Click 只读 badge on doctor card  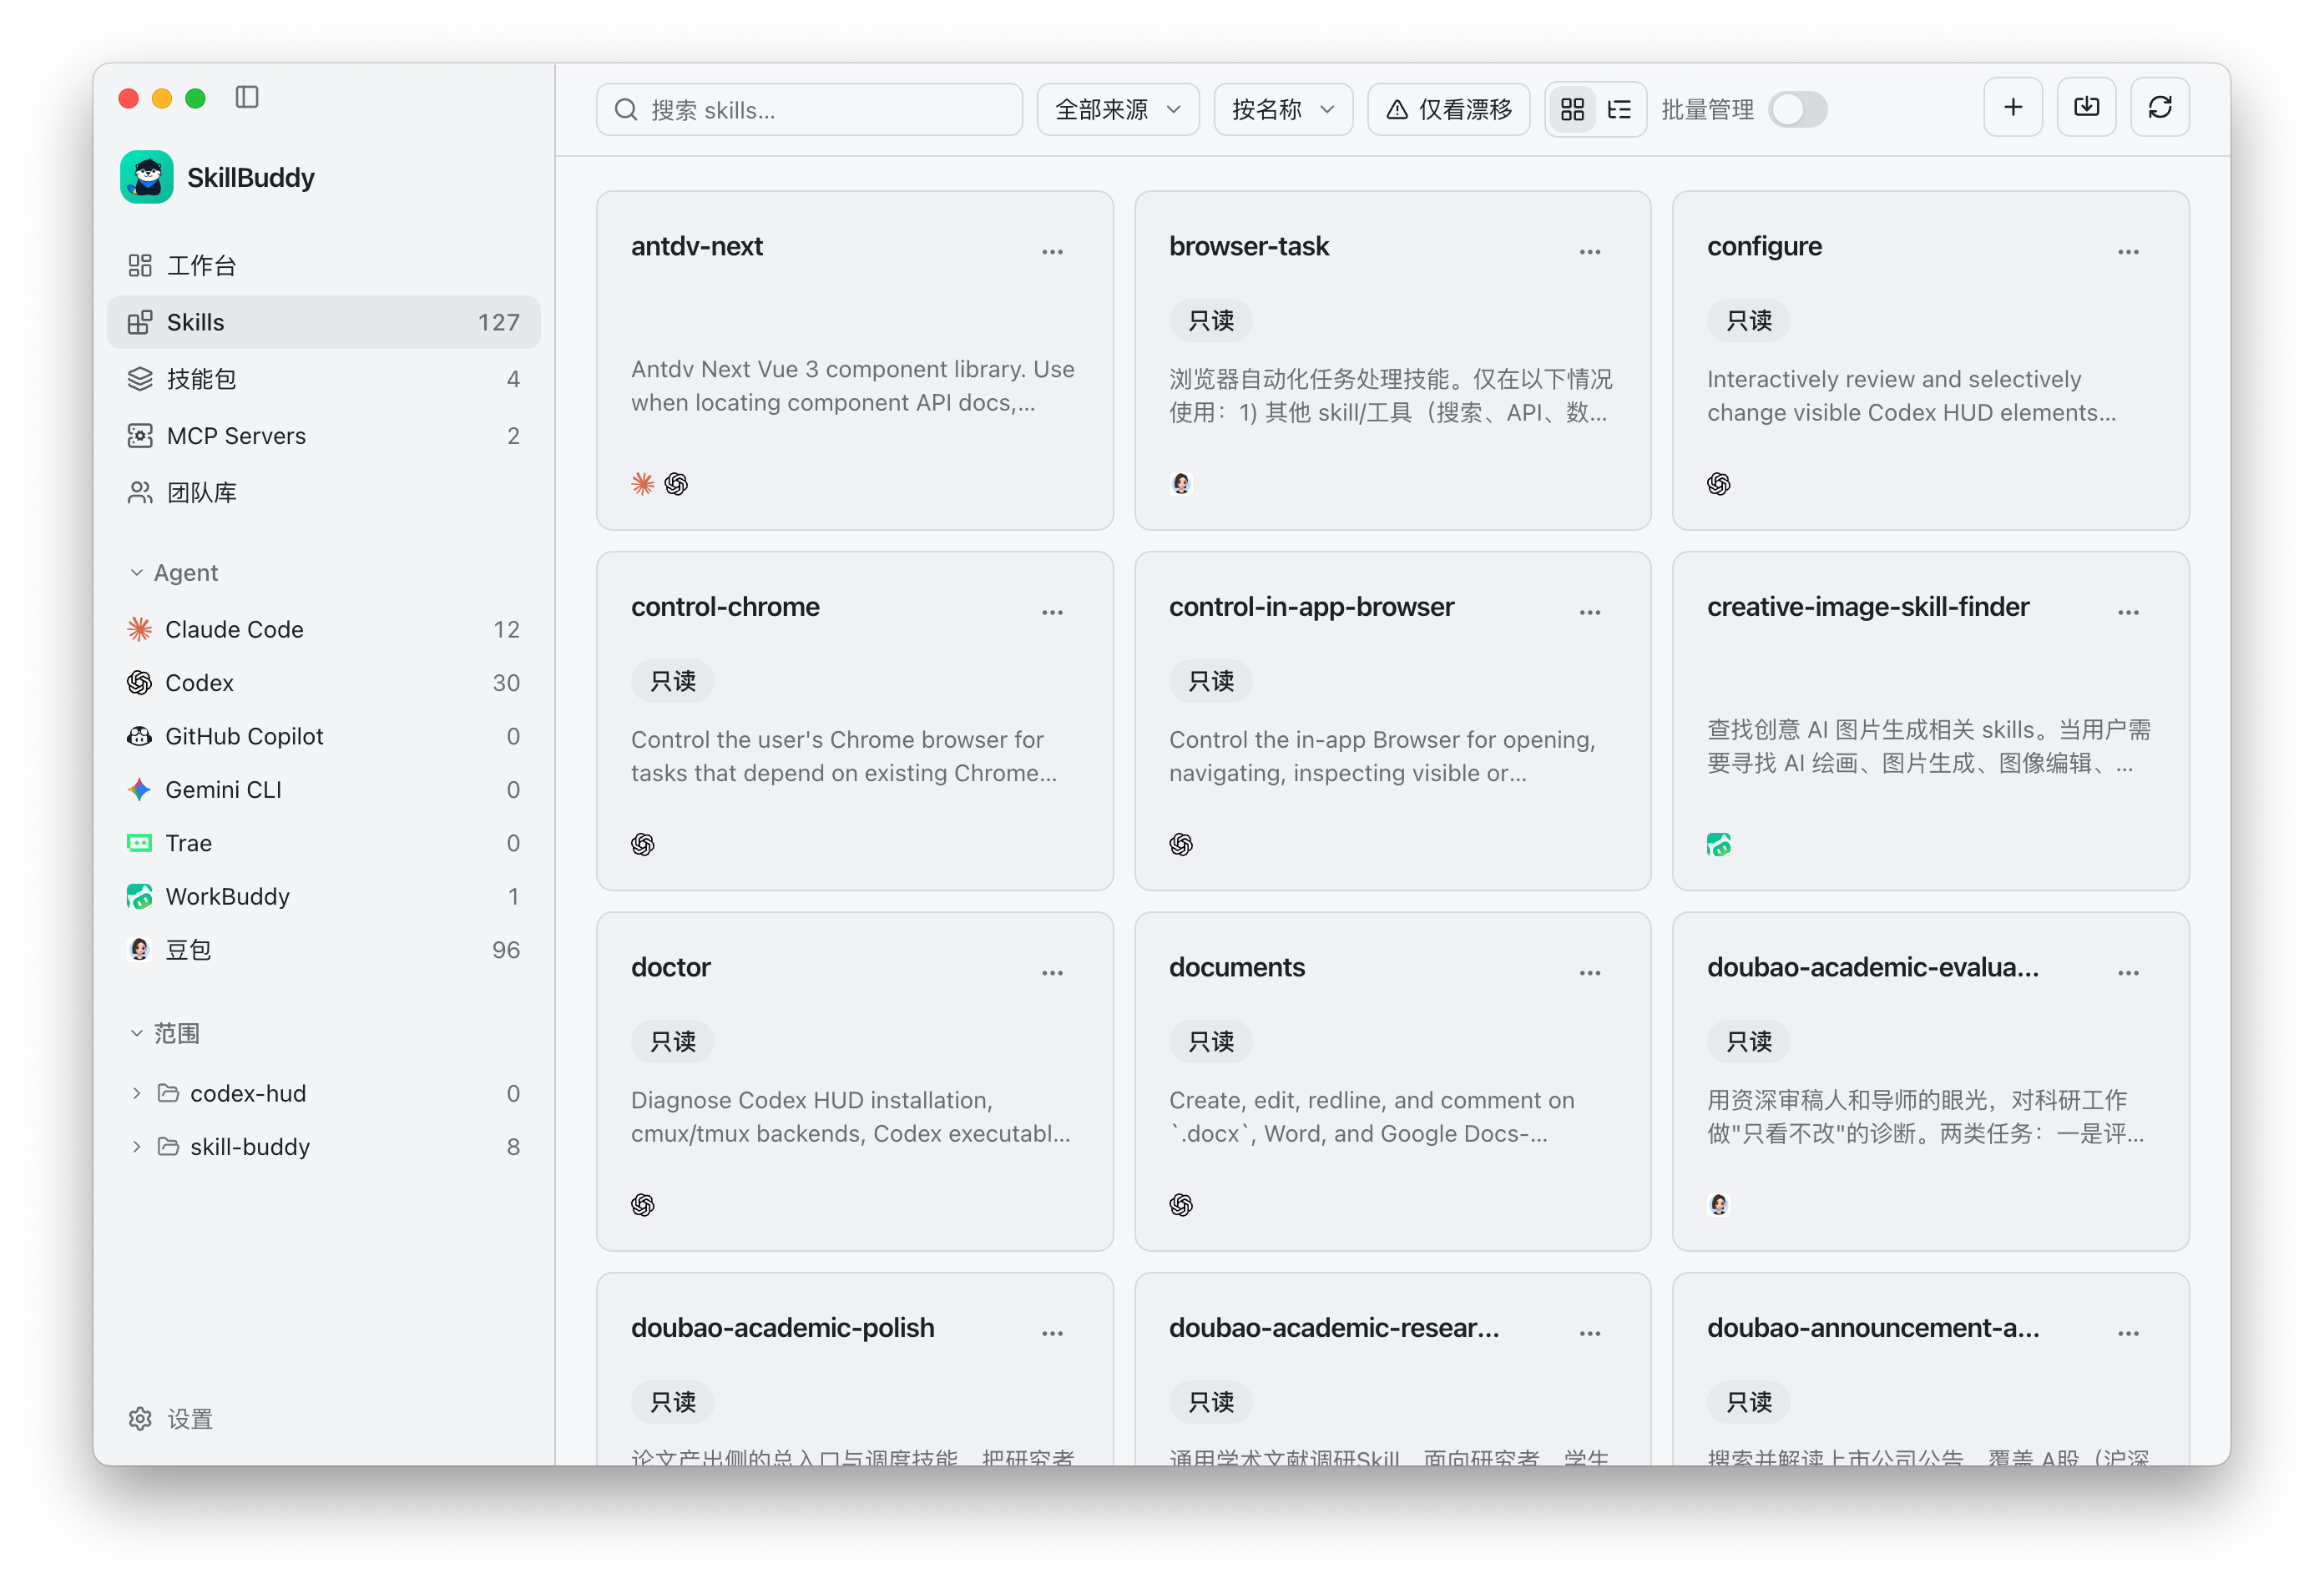coord(673,1042)
